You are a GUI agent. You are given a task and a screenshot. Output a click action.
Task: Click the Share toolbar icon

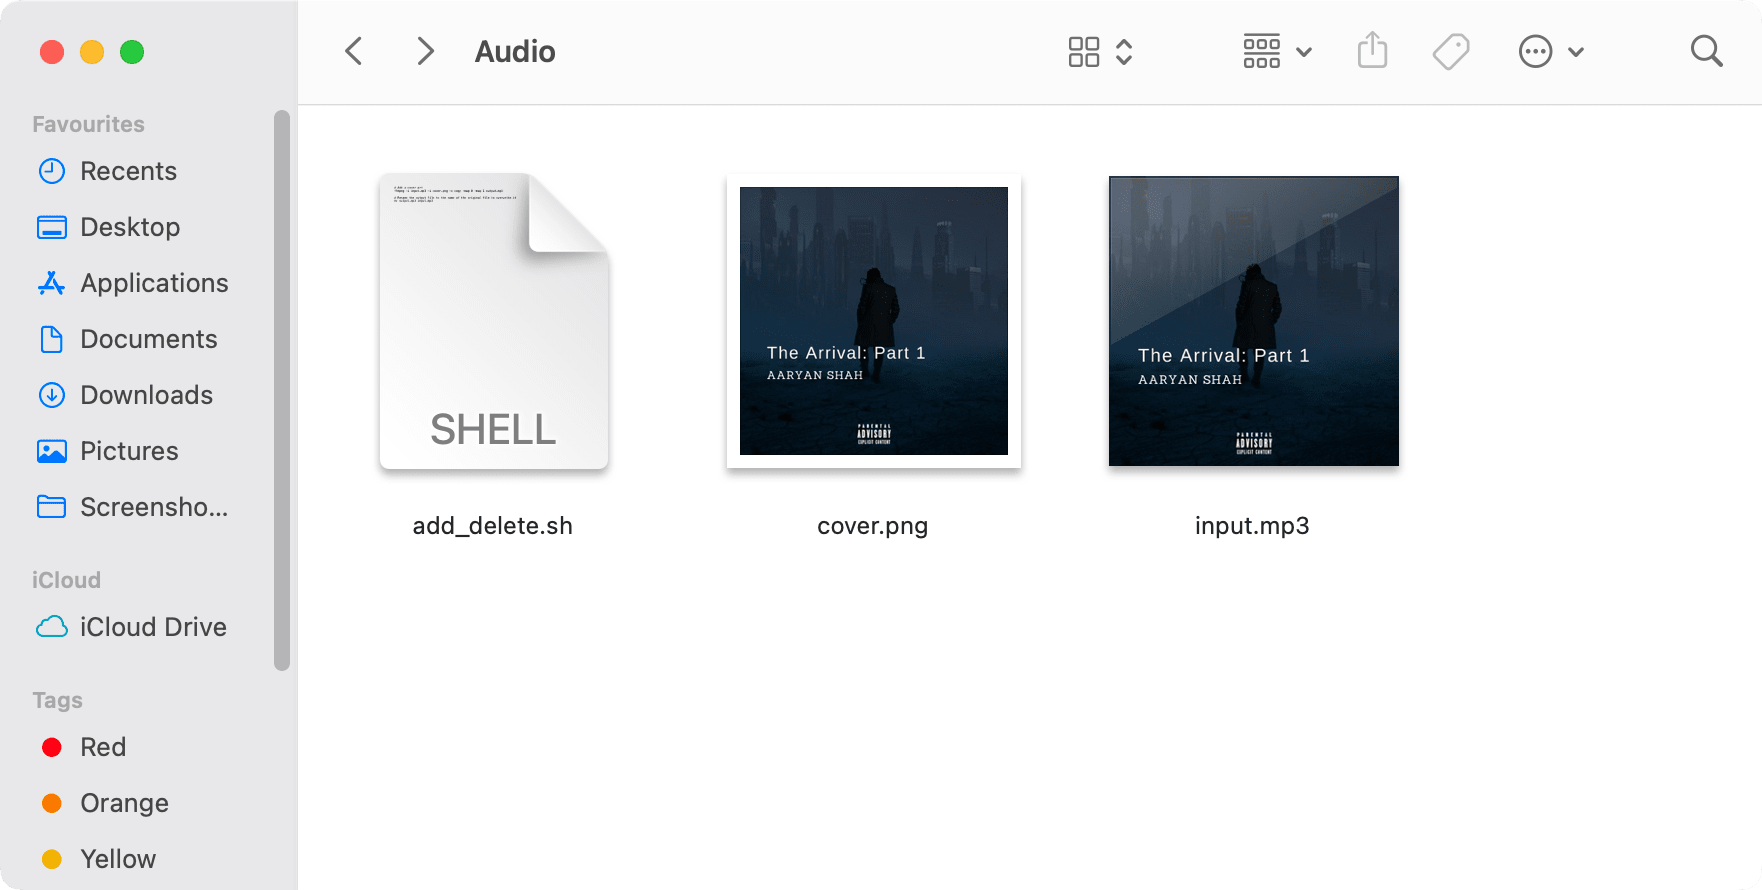pos(1372,50)
